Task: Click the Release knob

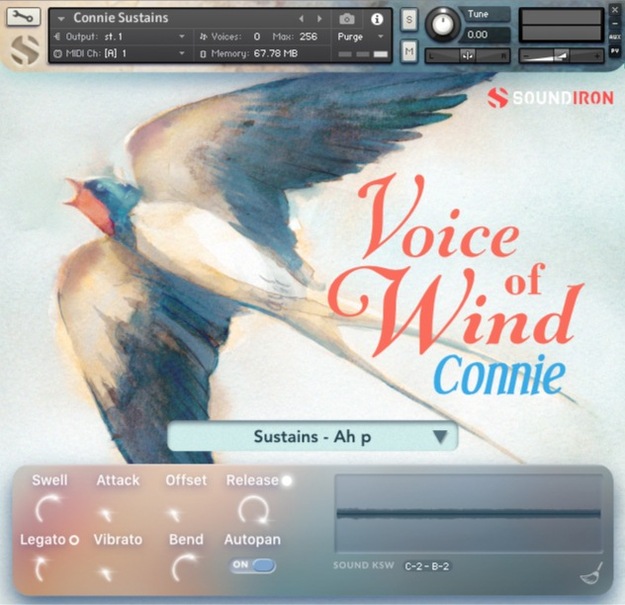Action: tap(253, 509)
